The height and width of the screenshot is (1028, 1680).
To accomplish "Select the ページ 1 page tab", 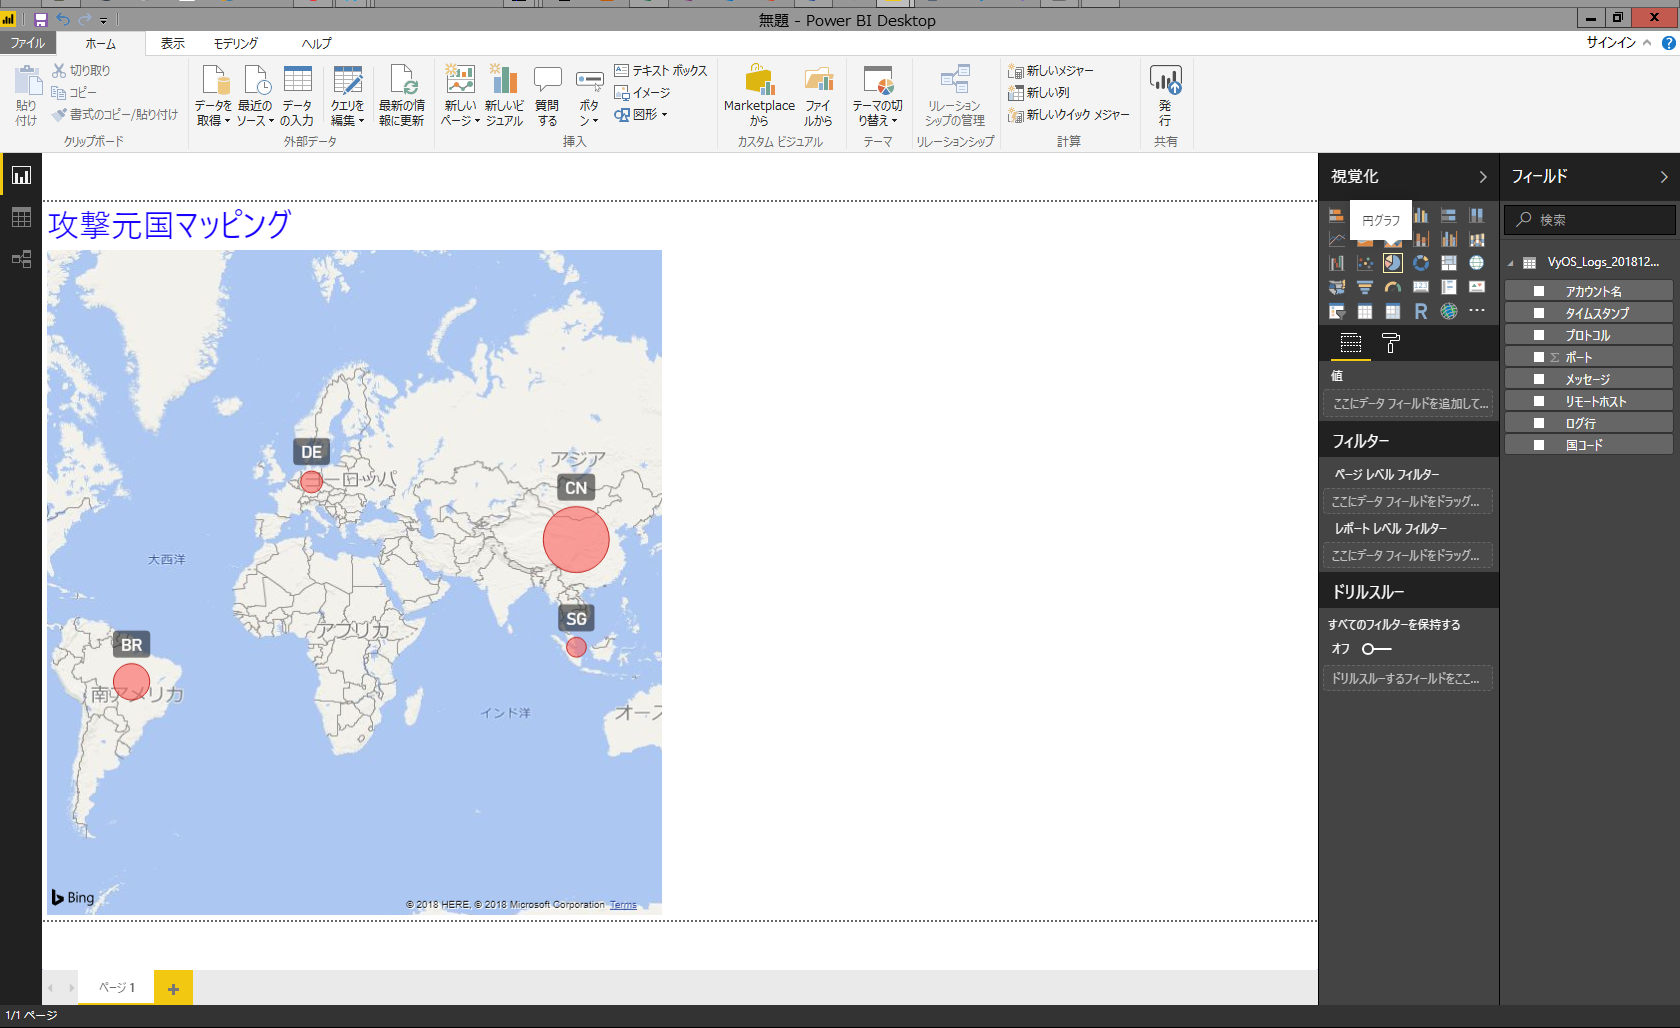I will (117, 988).
